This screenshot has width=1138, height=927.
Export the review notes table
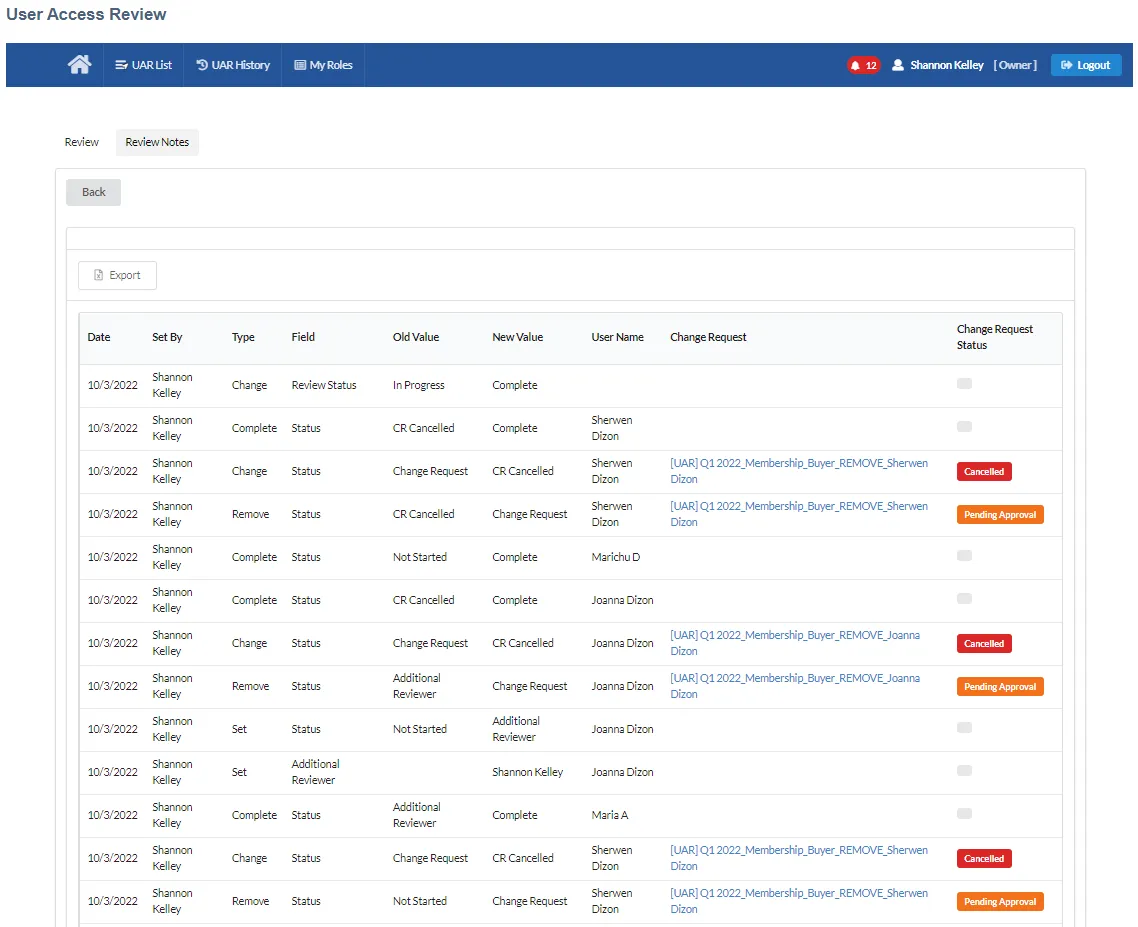[x=118, y=275]
